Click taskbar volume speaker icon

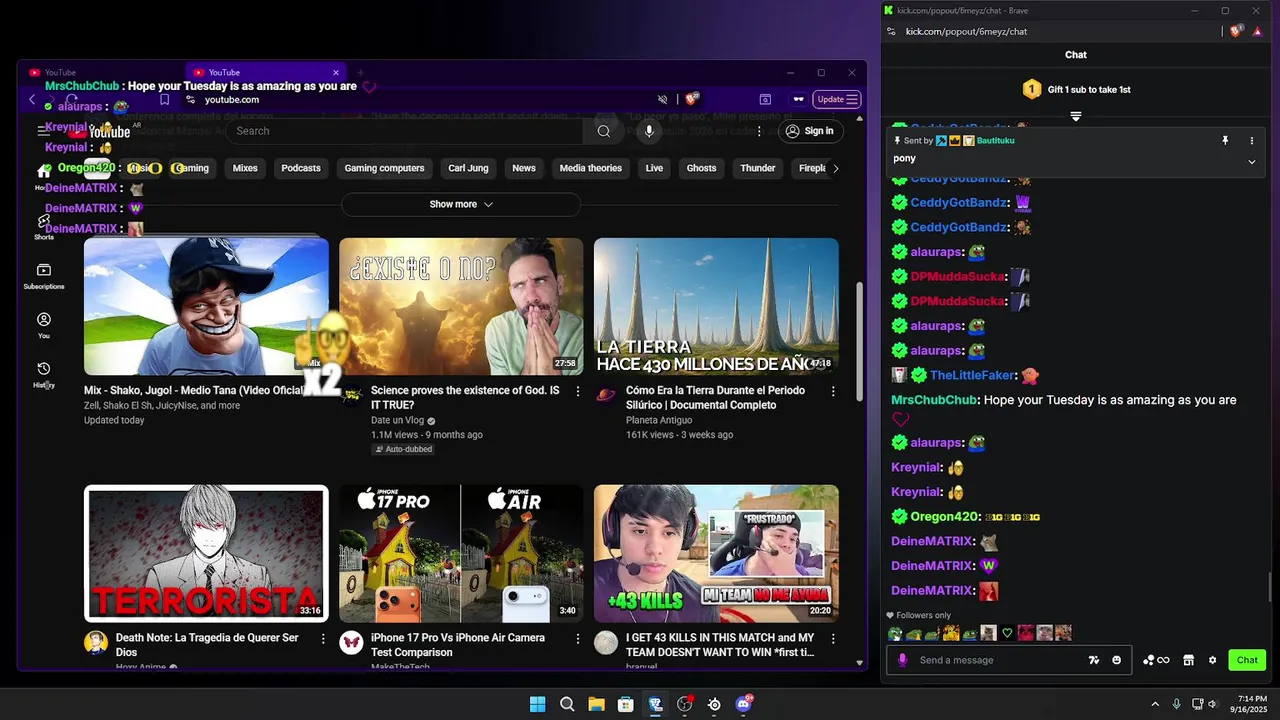click(1213, 704)
